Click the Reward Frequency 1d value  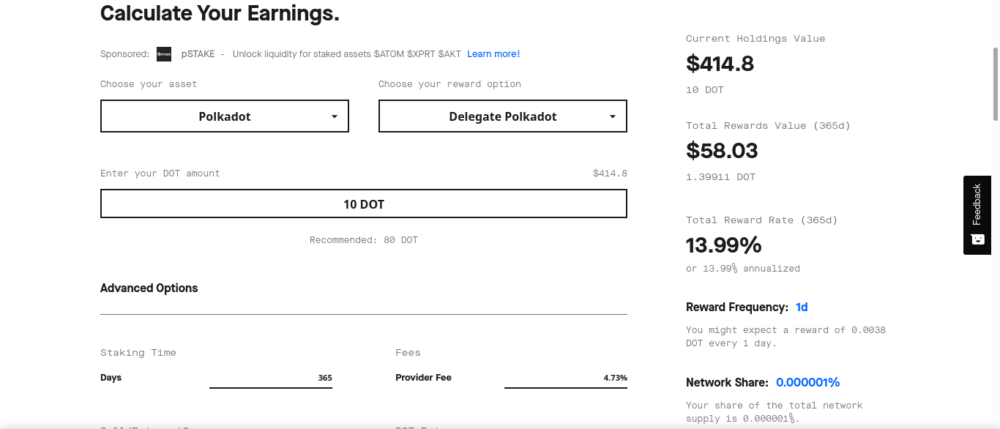pyautogui.click(x=802, y=307)
